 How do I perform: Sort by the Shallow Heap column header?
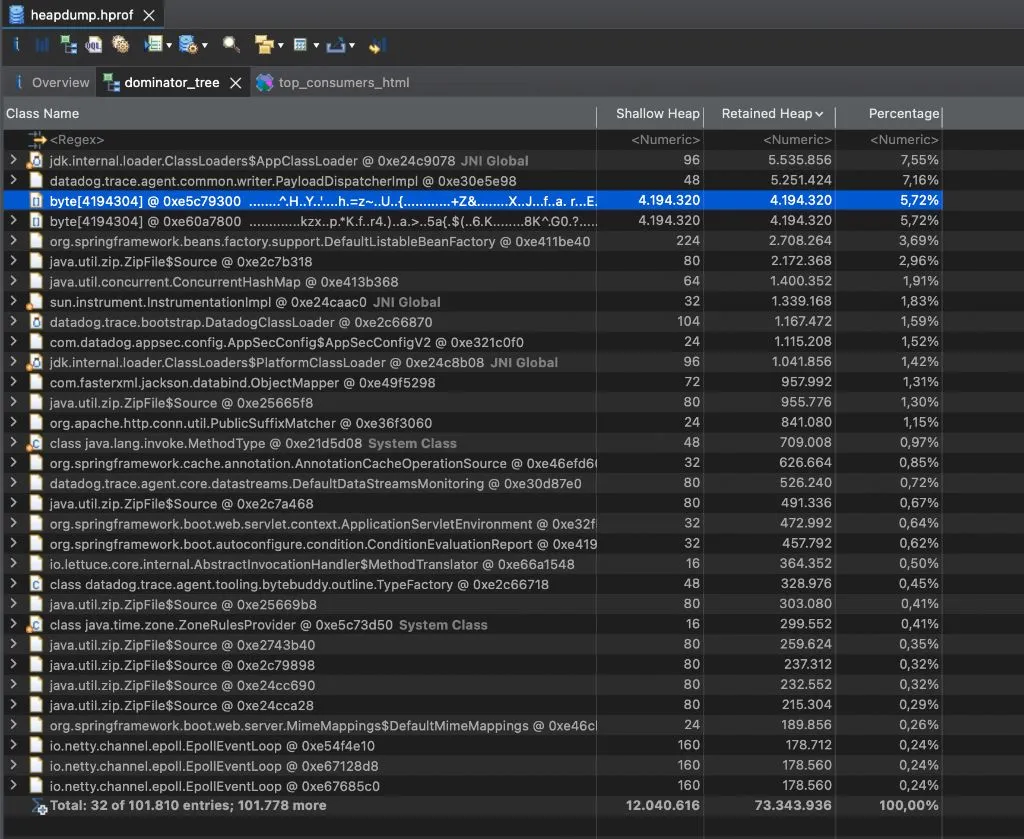(x=657, y=114)
